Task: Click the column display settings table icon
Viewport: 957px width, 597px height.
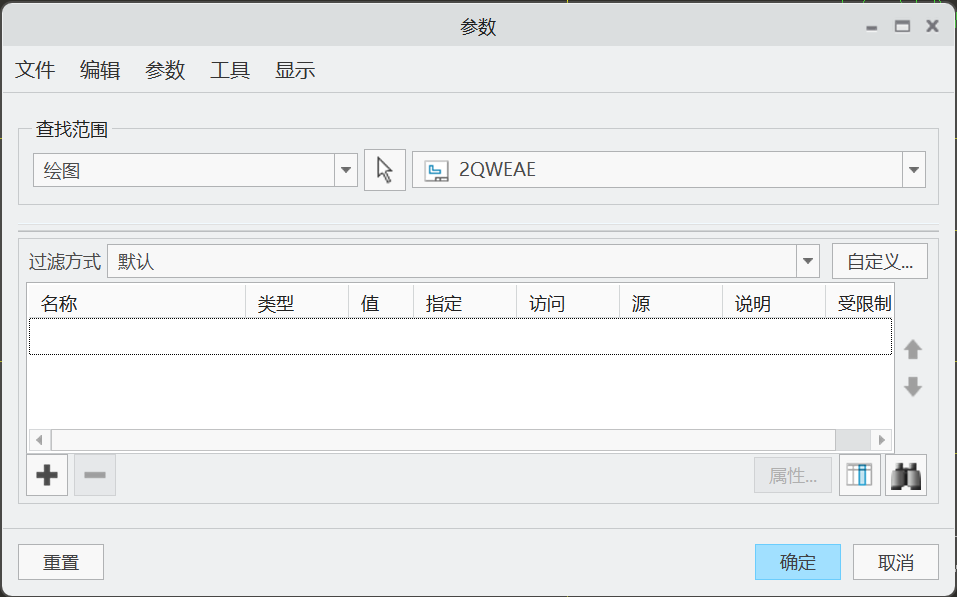Action: click(x=859, y=475)
